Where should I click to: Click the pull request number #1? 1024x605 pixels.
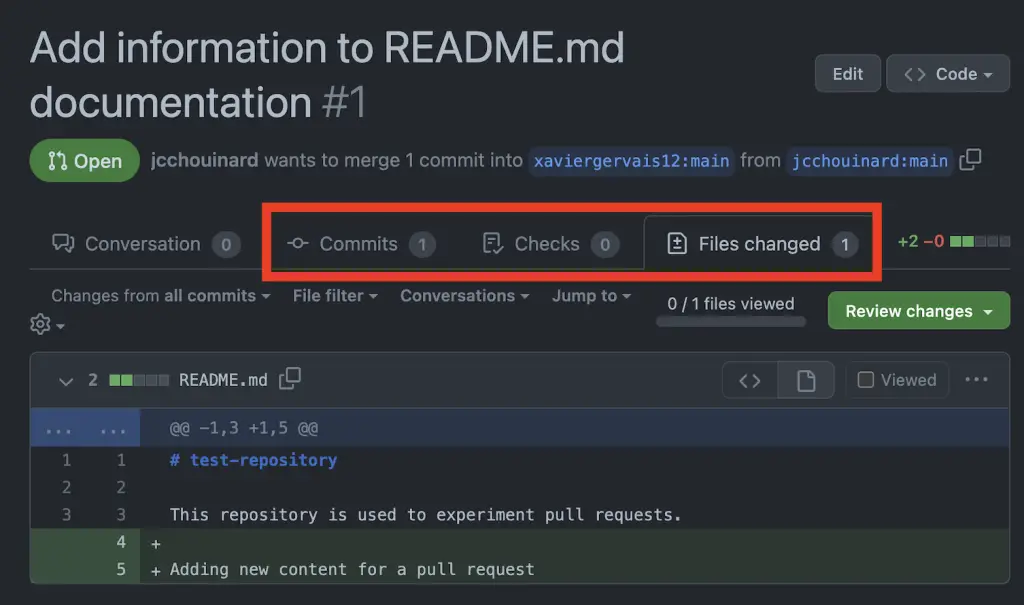tap(344, 103)
